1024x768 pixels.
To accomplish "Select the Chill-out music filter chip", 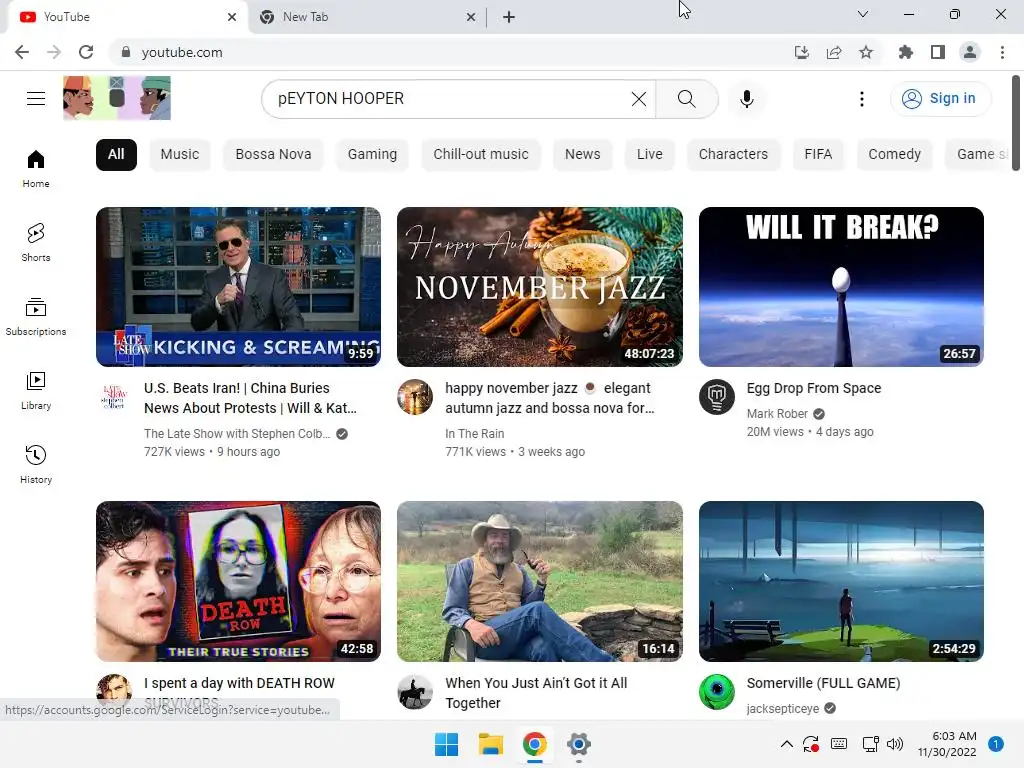I will pyautogui.click(x=481, y=154).
